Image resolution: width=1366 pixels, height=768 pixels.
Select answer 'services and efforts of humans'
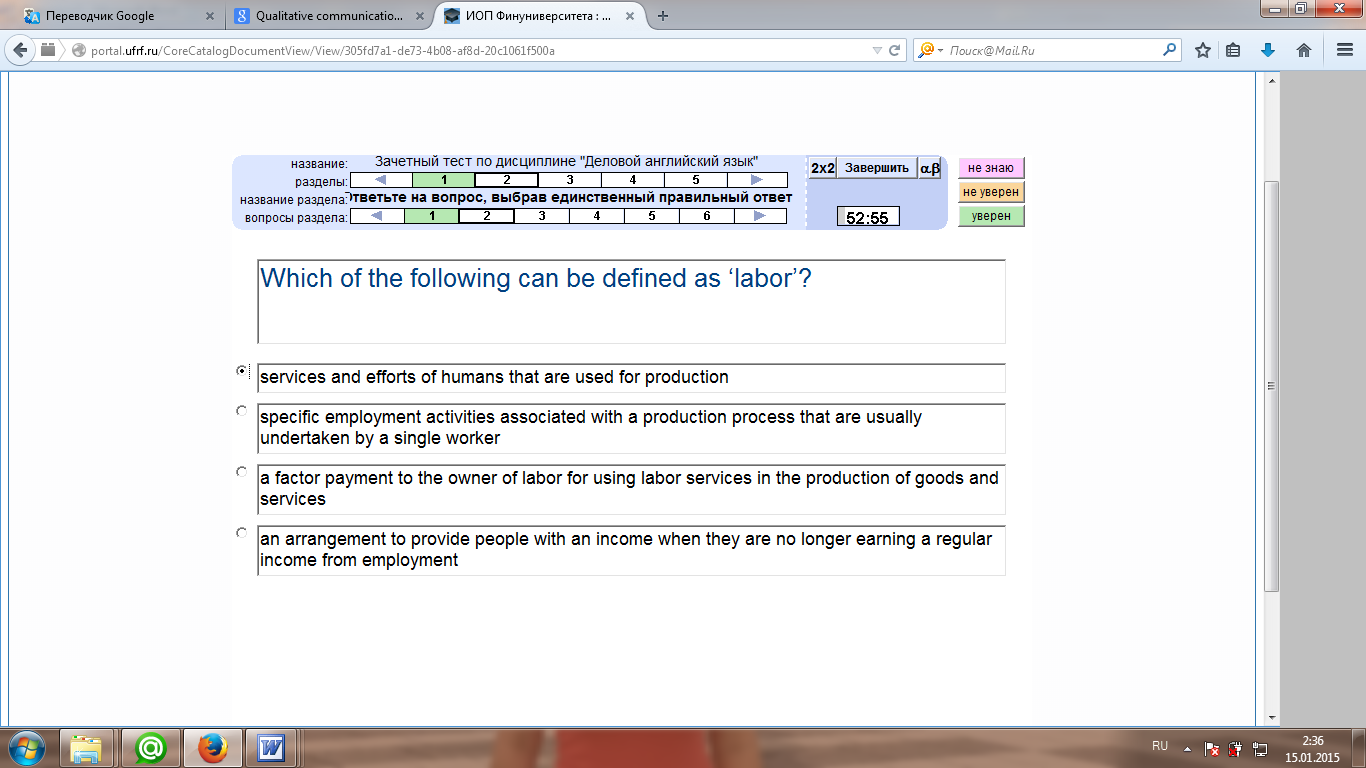tap(242, 371)
